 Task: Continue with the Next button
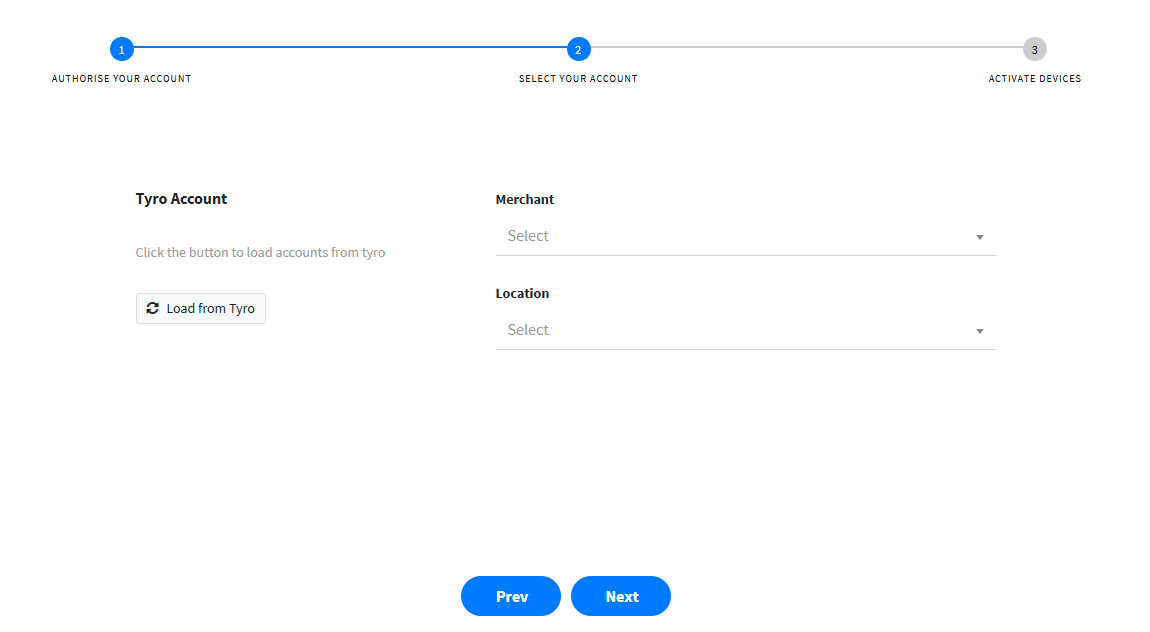pos(621,596)
